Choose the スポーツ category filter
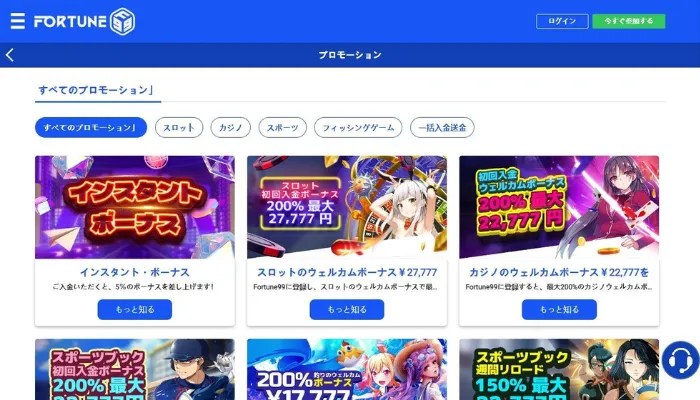 pyautogui.click(x=283, y=128)
